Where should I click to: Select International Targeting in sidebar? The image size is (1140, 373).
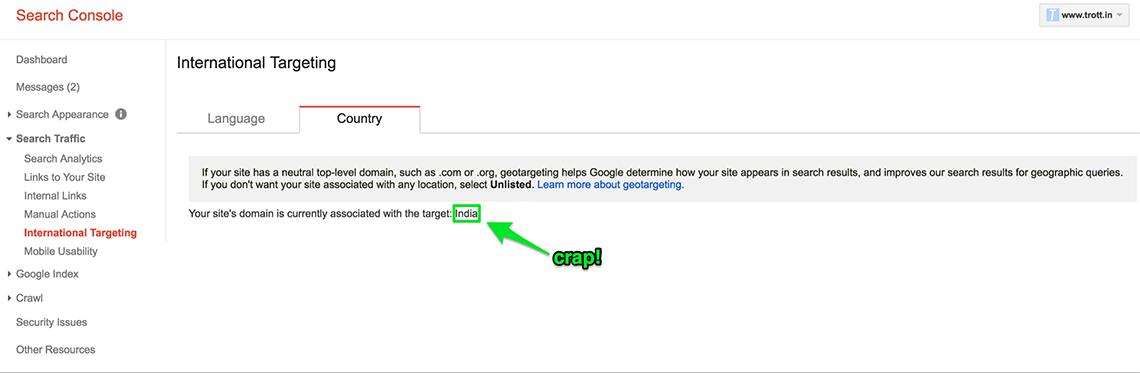(80, 233)
